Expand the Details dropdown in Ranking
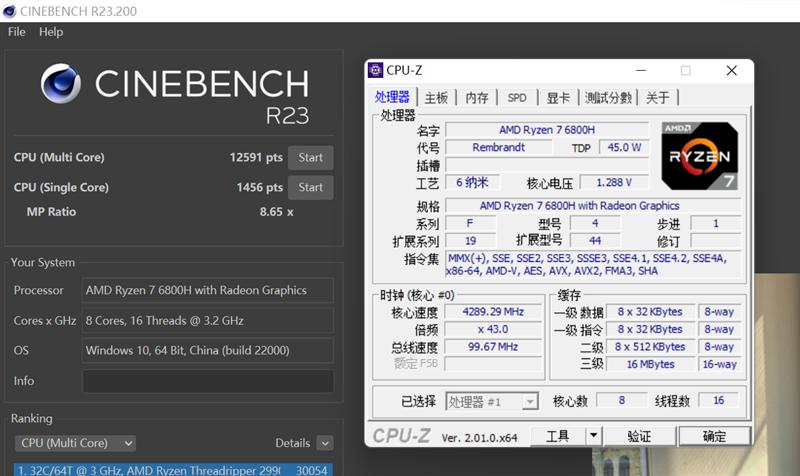This screenshot has width=800, height=476. 325,443
